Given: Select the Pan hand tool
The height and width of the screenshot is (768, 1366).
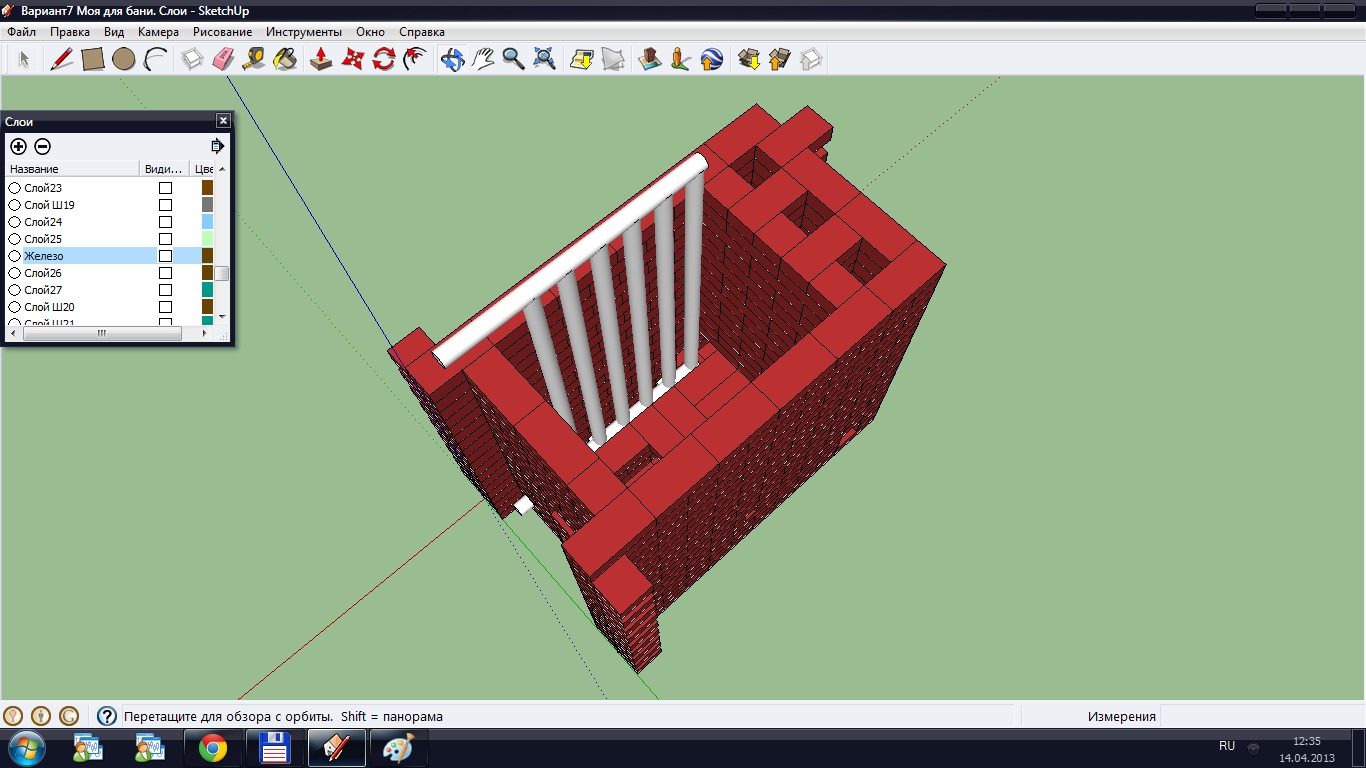Looking at the screenshot, I should point(483,59).
